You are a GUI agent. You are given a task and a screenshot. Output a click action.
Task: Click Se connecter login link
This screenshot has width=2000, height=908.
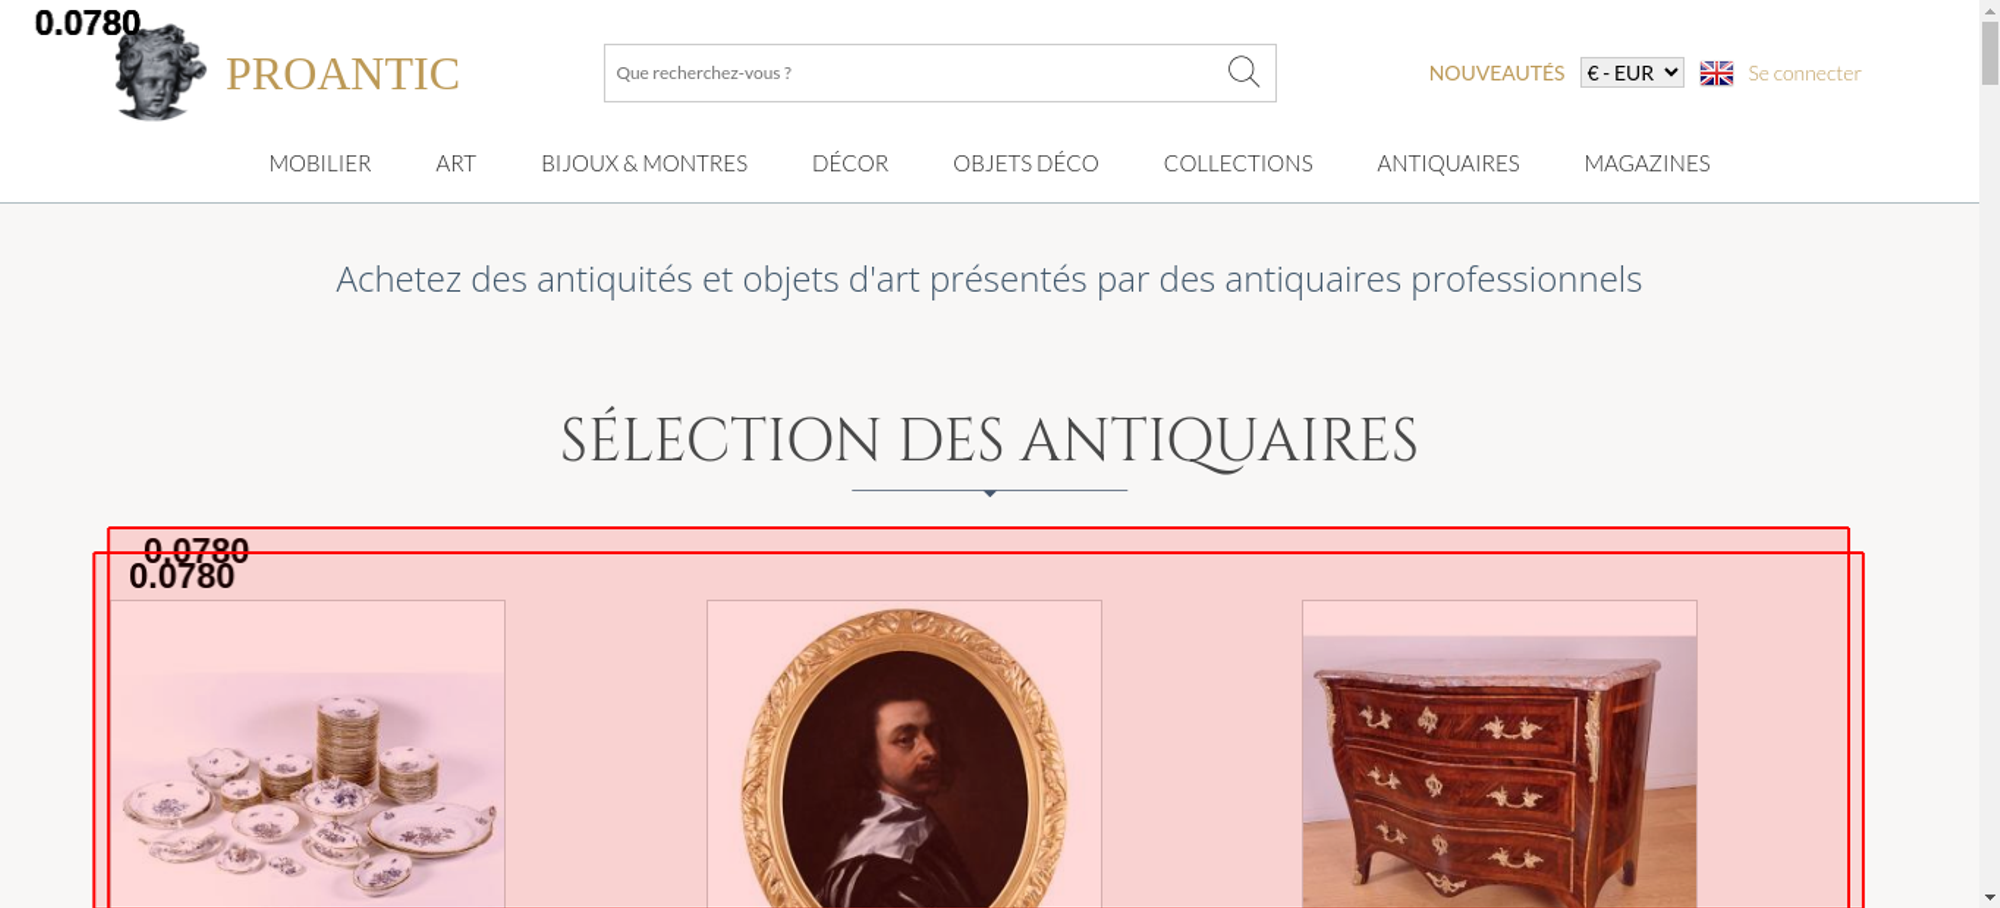(x=1804, y=73)
